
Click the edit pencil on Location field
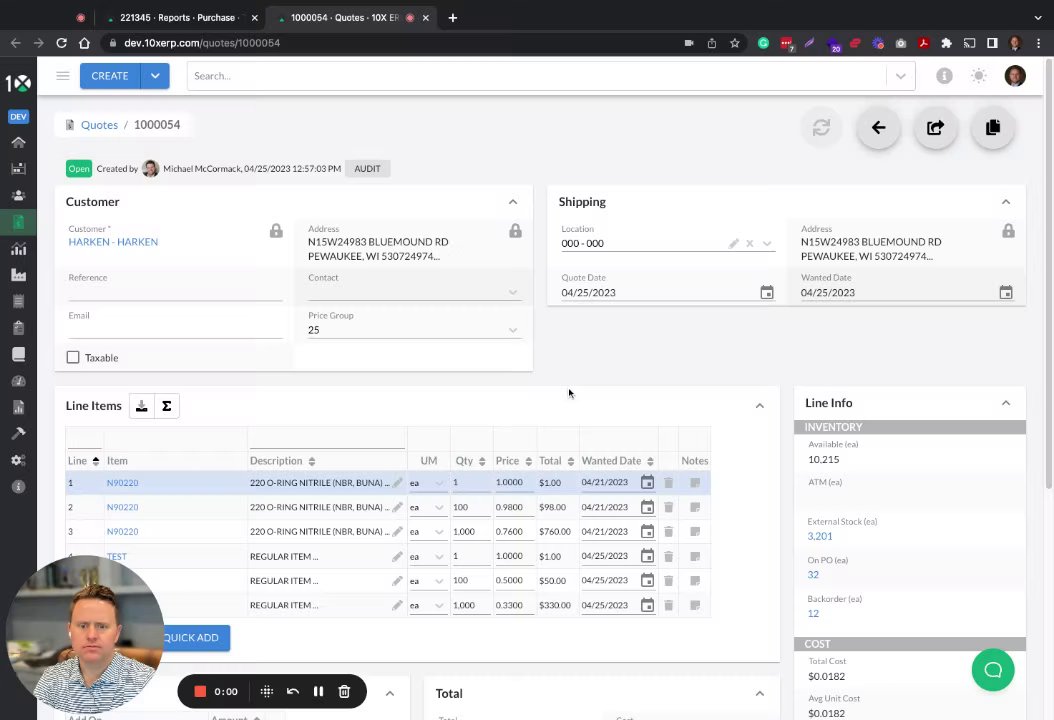click(734, 243)
